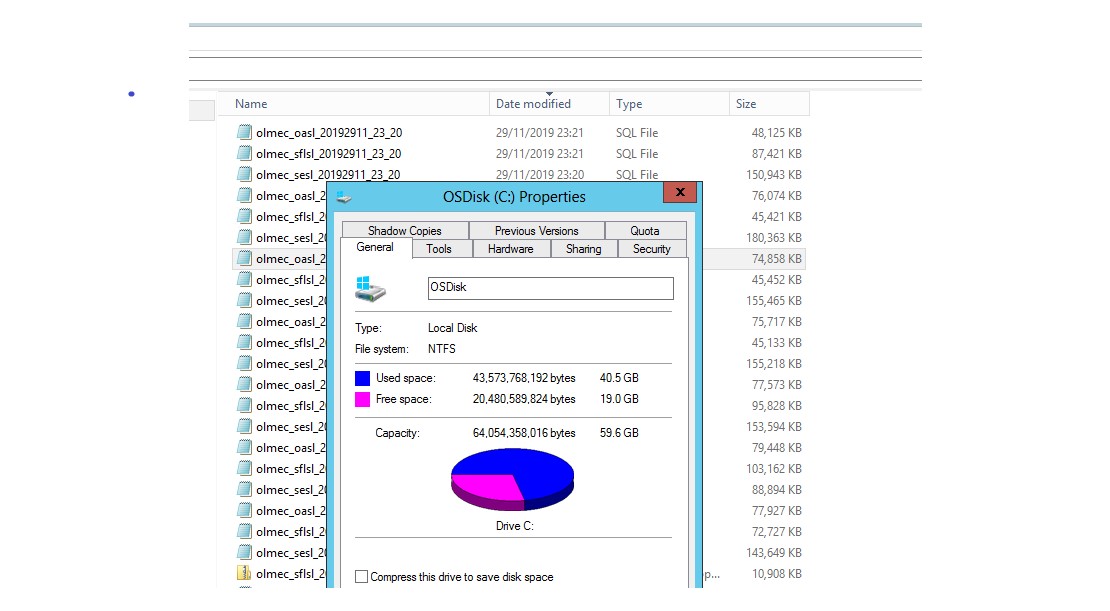Select the file name olmec_sflsl_20192911_23_20
This screenshot has width=1110, height=611.
click(328, 154)
